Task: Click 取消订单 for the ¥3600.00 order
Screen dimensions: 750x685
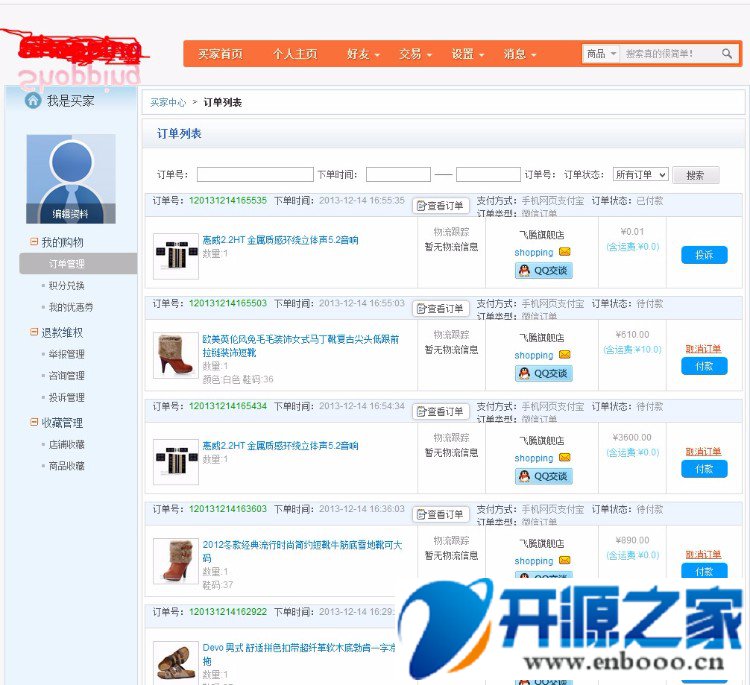Action: [x=703, y=452]
